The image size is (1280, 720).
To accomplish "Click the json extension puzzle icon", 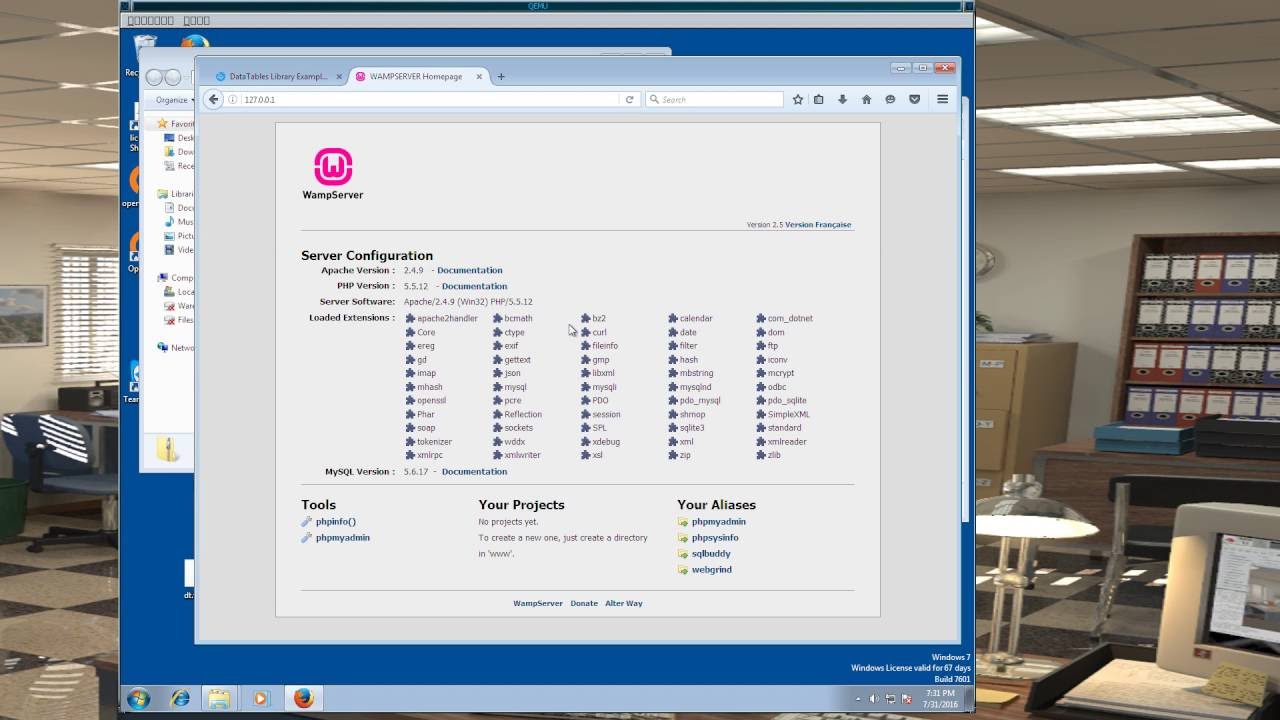I will (498, 373).
